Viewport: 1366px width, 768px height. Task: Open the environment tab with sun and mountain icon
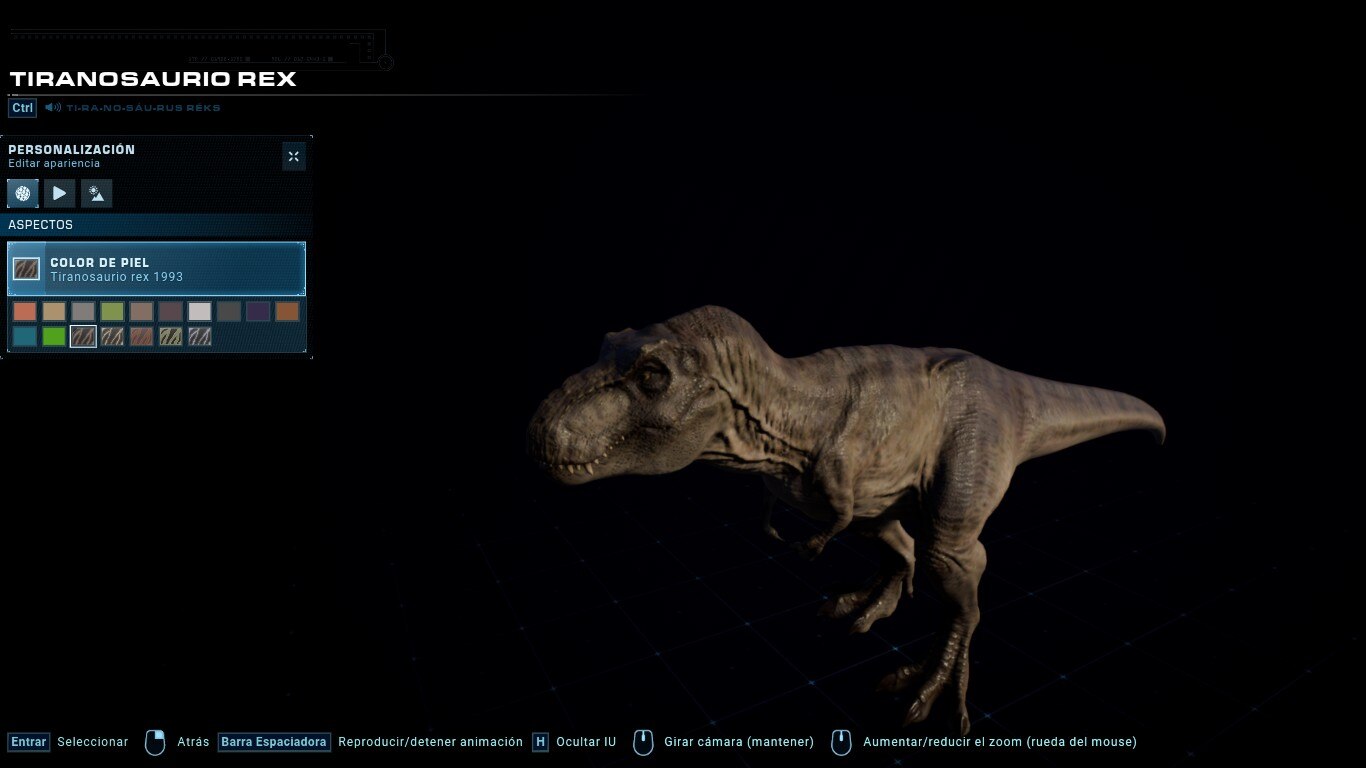tap(97, 193)
